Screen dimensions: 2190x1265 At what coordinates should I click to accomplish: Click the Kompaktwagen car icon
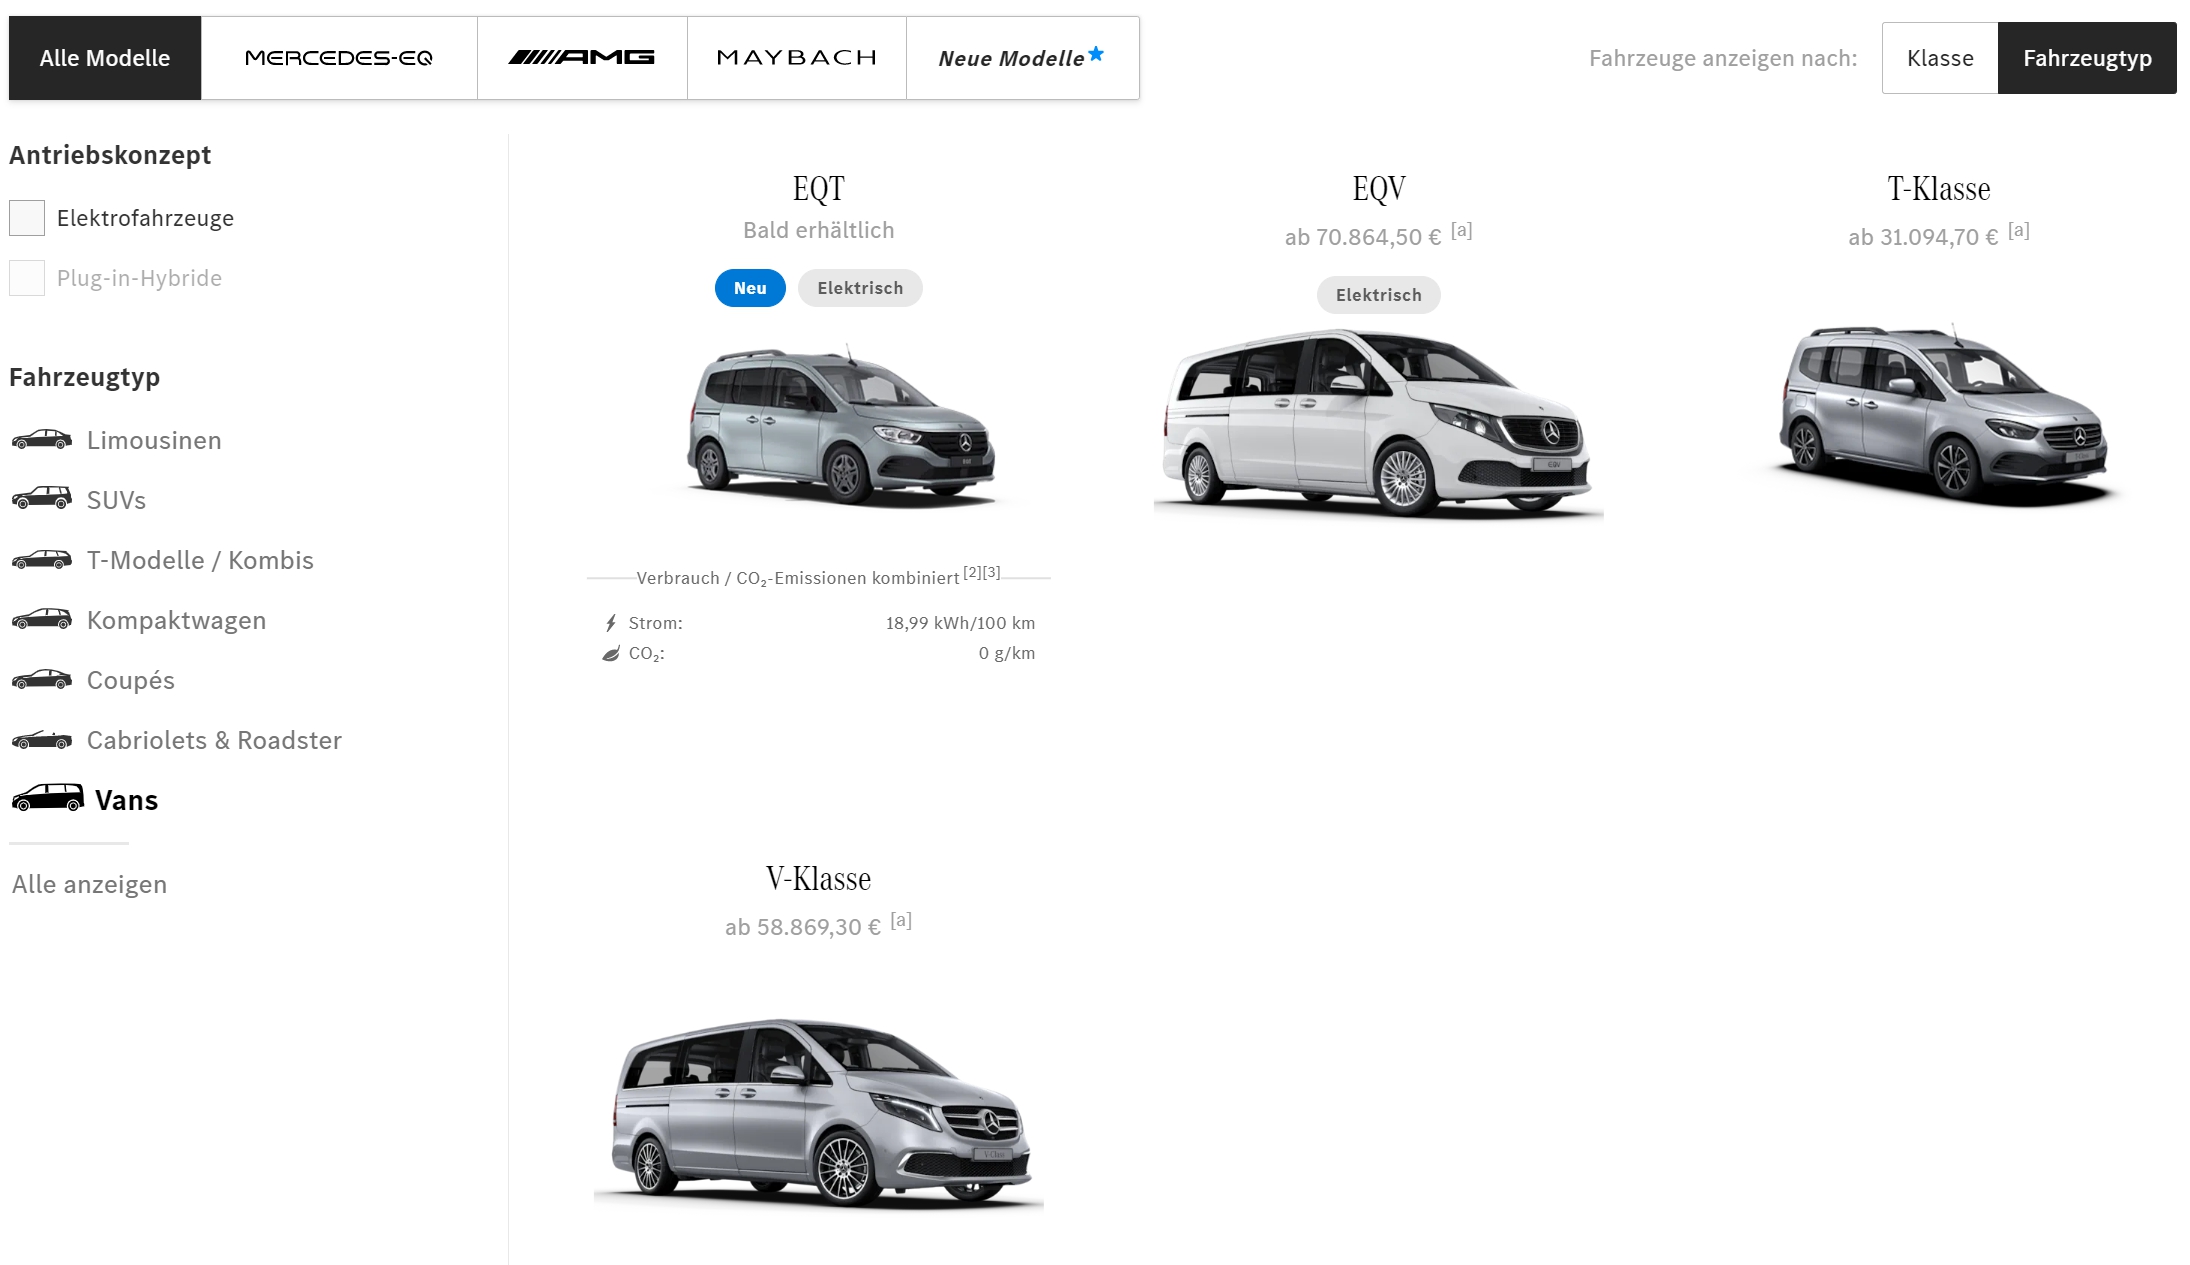coord(41,620)
